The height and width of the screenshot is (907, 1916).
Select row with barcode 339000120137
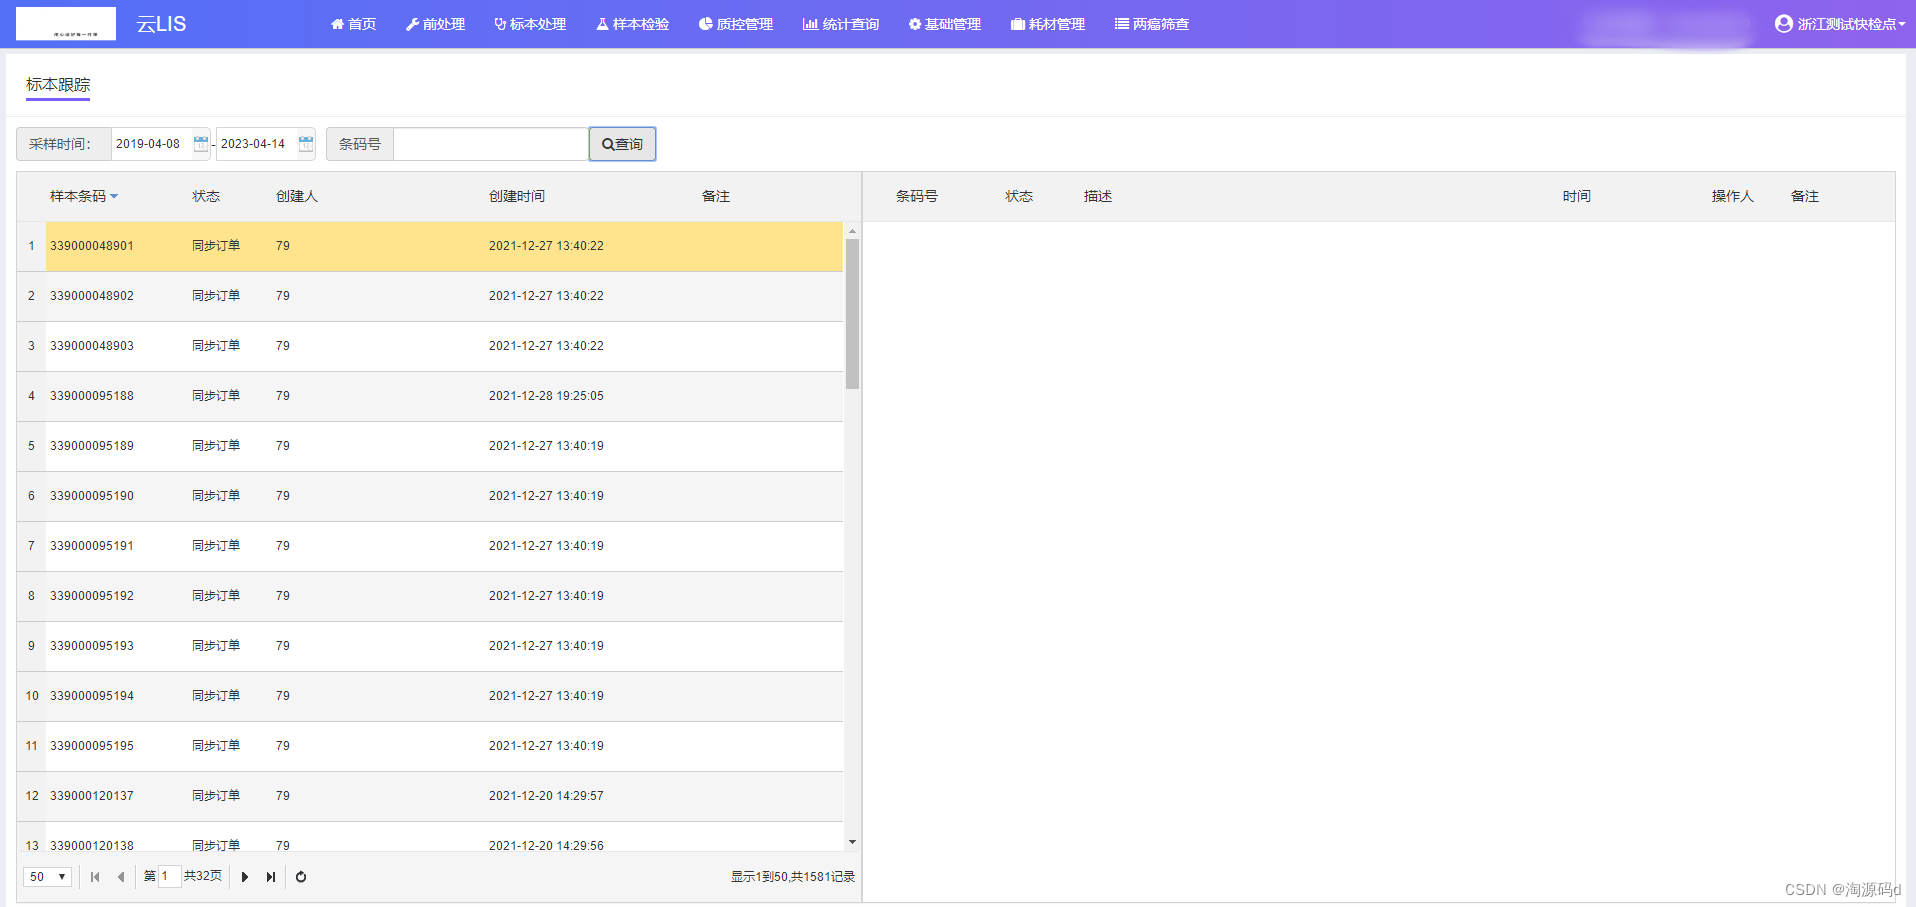coord(430,796)
